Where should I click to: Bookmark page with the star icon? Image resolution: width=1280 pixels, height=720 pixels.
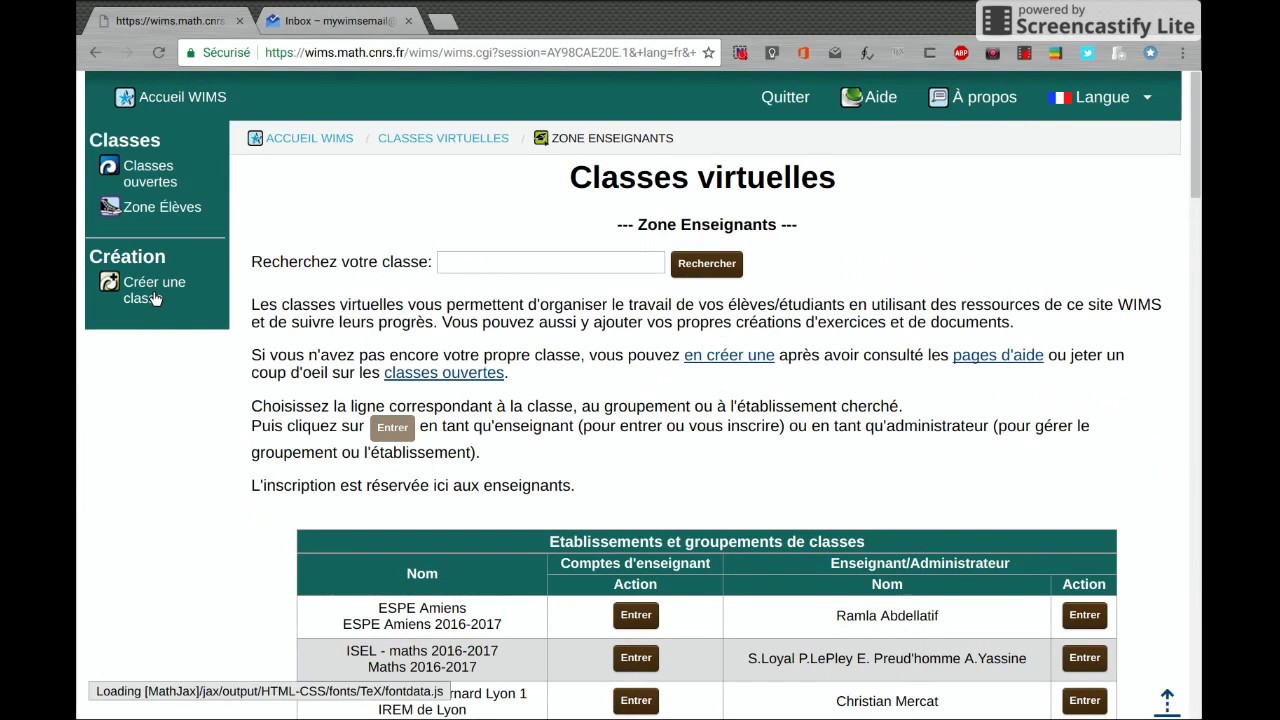click(709, 53)
